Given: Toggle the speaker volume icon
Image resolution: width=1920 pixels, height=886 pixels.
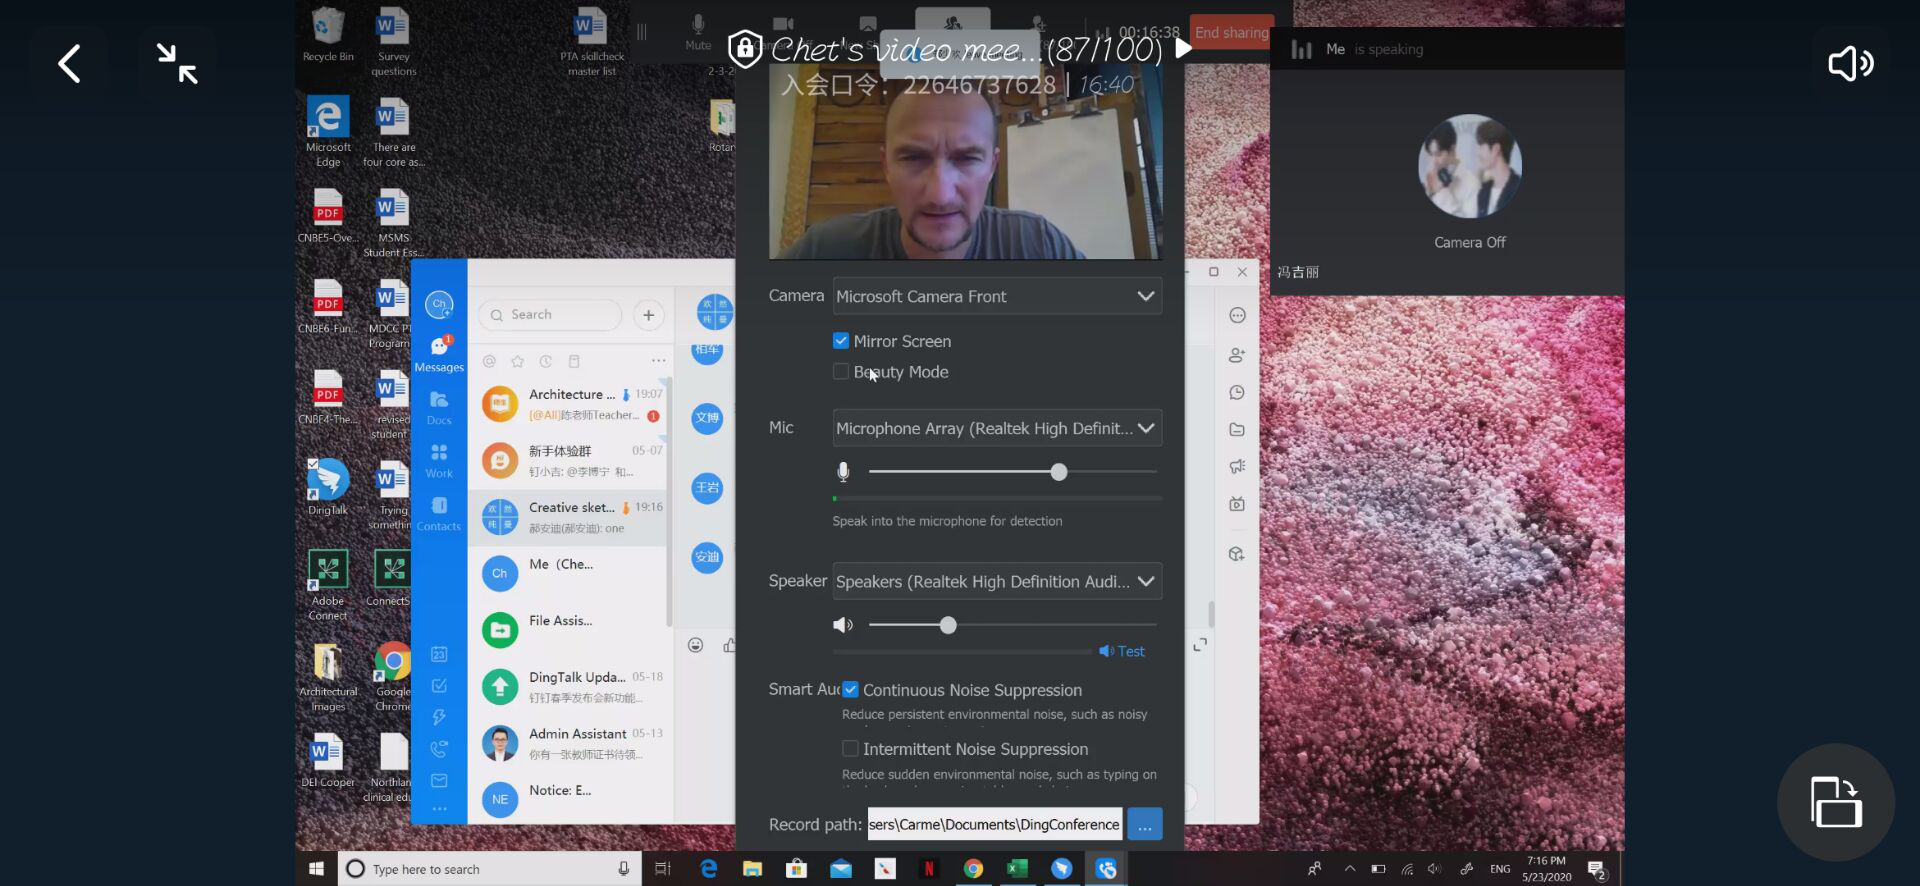Looking at the screenshot, I should click(x=1850, y=64).
